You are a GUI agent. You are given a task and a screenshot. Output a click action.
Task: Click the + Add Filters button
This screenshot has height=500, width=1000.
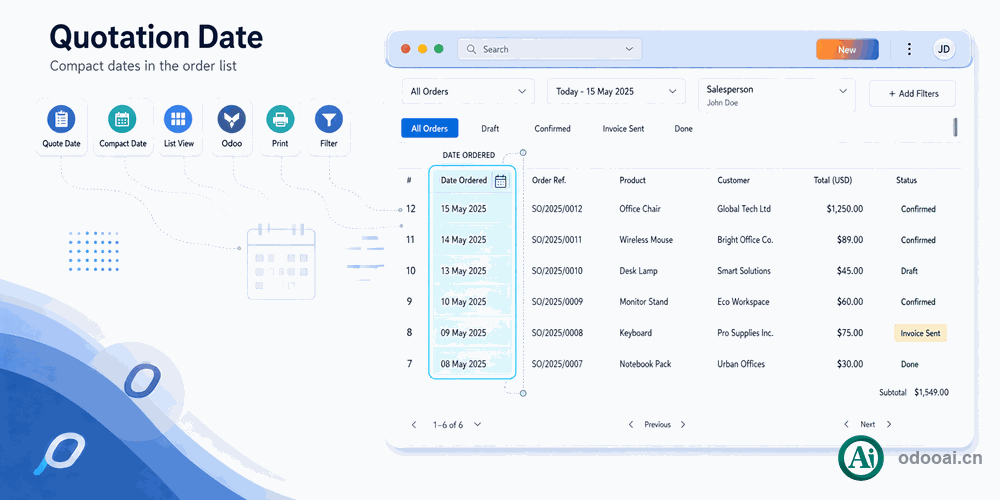913,94
